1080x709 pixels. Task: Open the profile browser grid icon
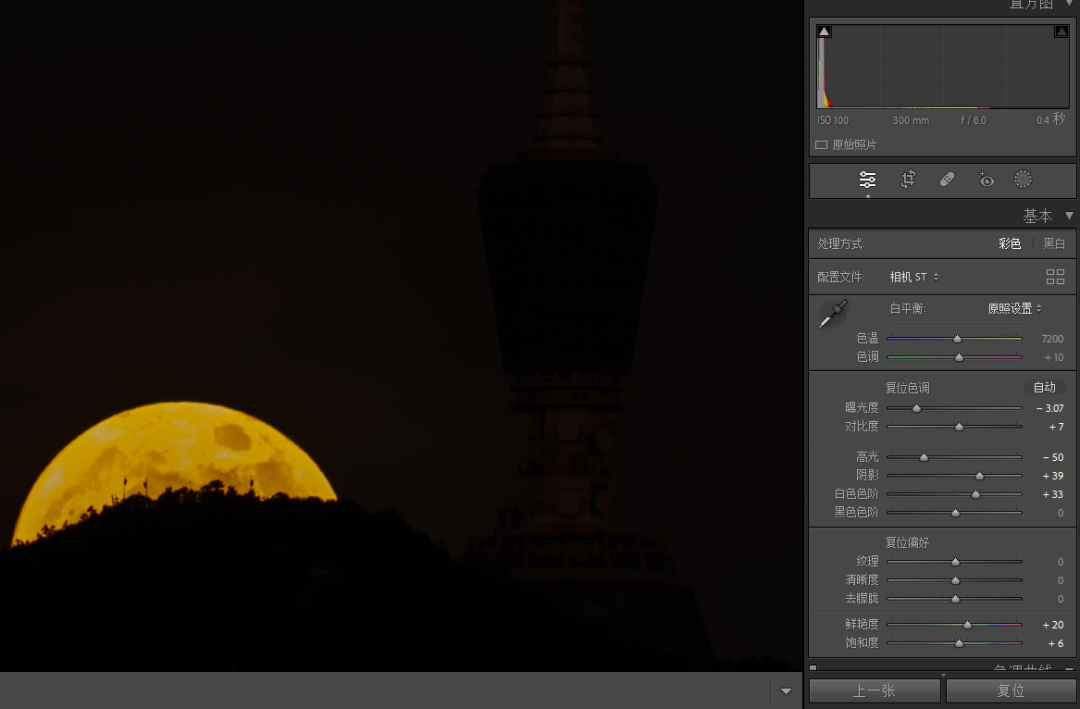[1055, 277]
